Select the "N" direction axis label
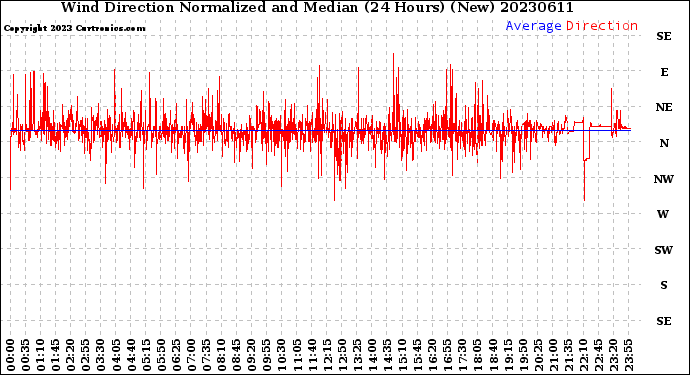690x375 pixels. 664,143
